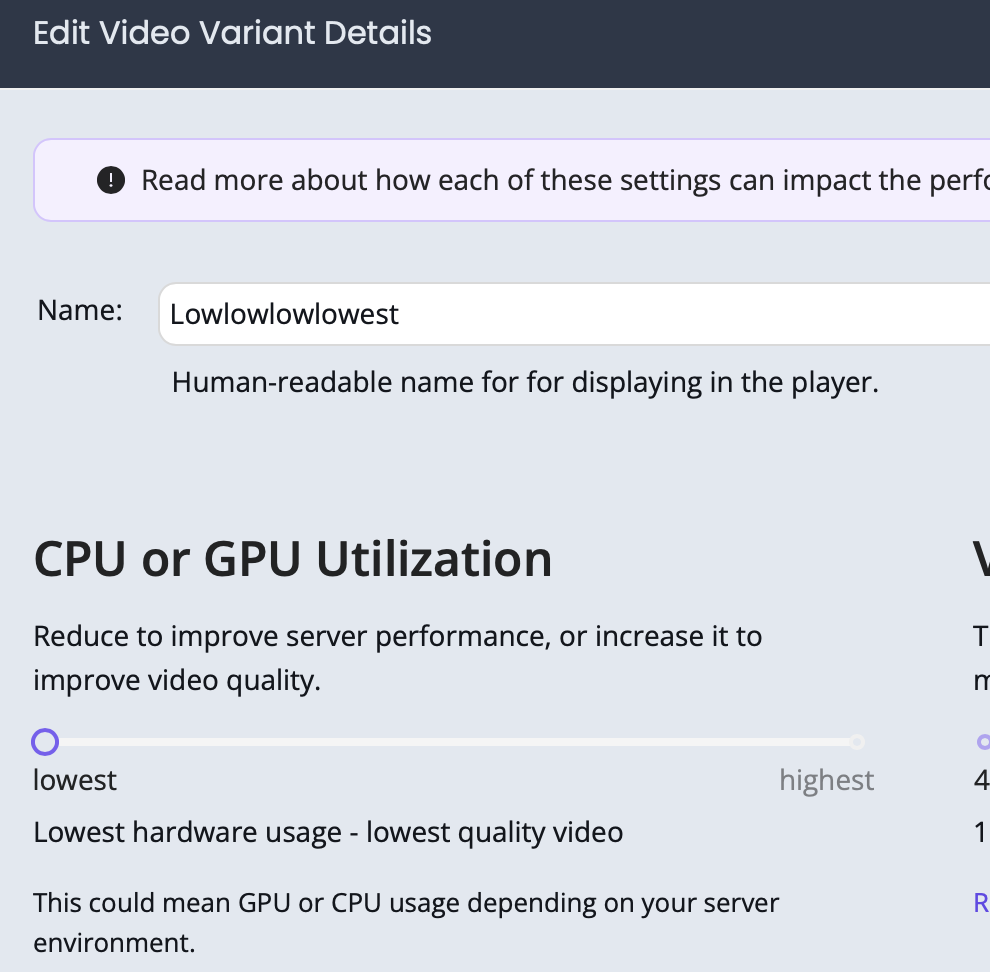The height and width of the screenshot is (972, 990).
Task: Click the CPU utilization slider handle
Action: [45, 742]
